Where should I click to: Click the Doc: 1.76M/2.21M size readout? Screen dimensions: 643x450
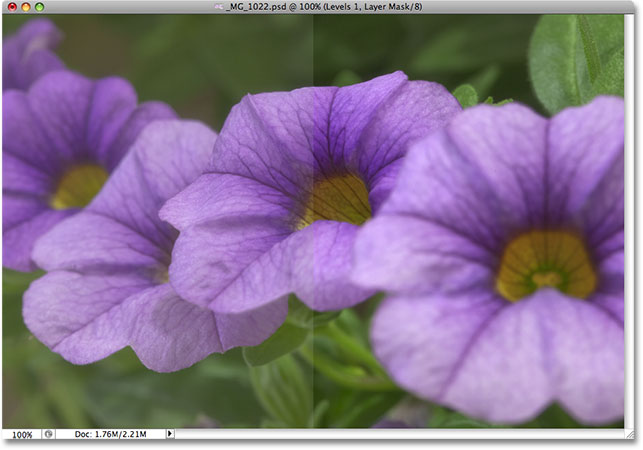click(x=110, y=434)
